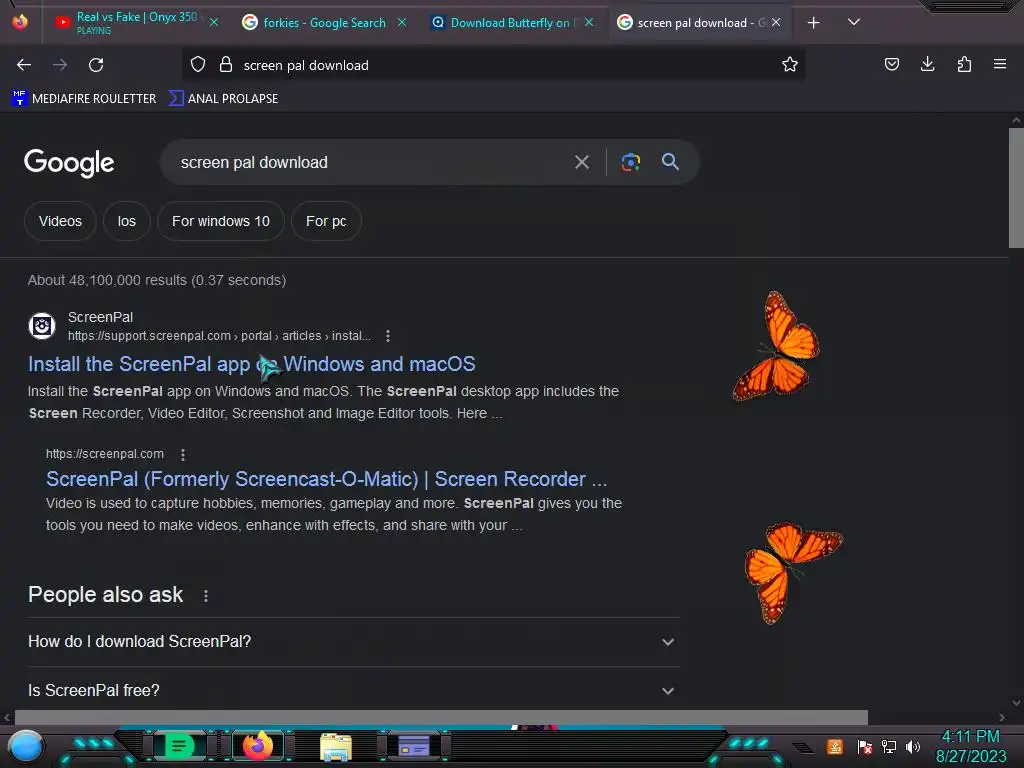Open the purple window app in taskbar
Viewport: 1024px width, 768px height.
[414, 746]
